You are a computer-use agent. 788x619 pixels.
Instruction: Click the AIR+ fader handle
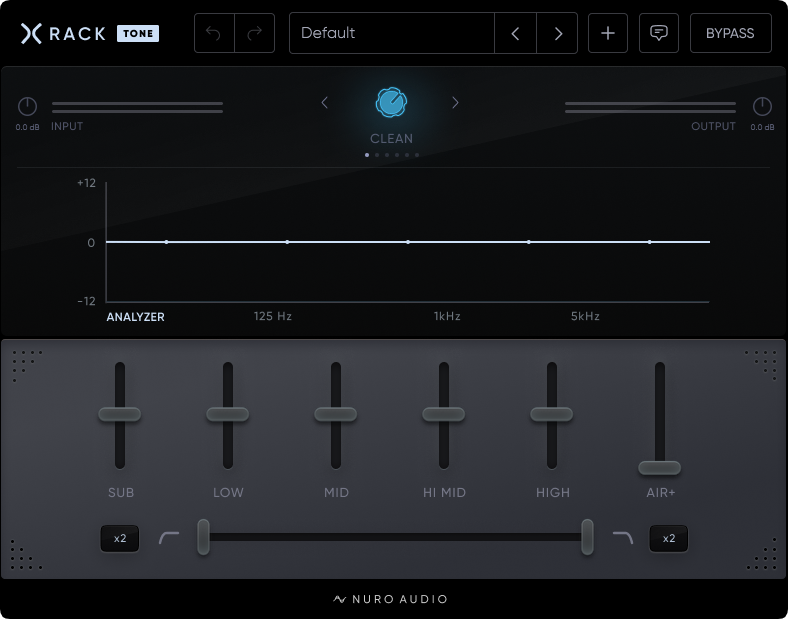(x=659, y=468)
